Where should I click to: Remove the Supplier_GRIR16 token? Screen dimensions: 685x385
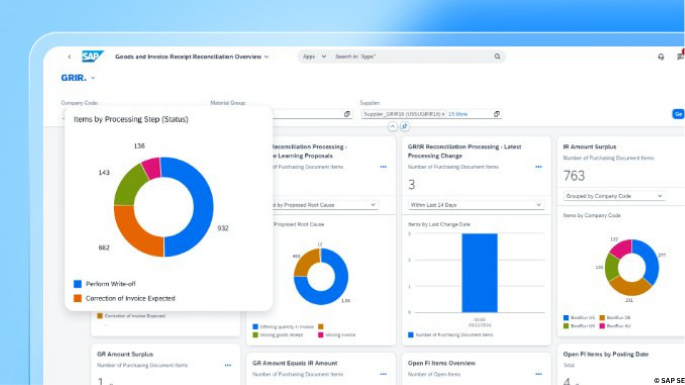[443, 114]
